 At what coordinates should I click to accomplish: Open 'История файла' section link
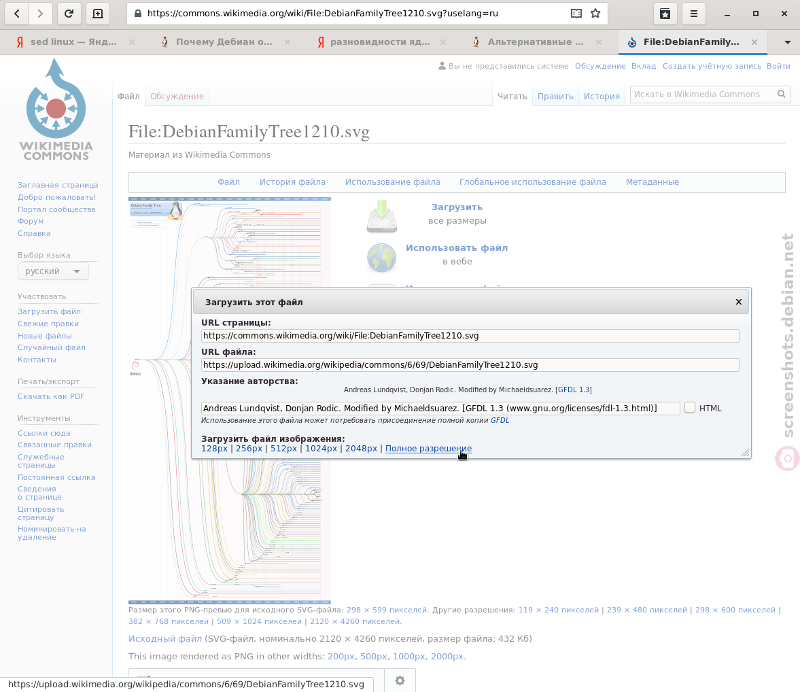pyautogui.click(x=292, y=182)
